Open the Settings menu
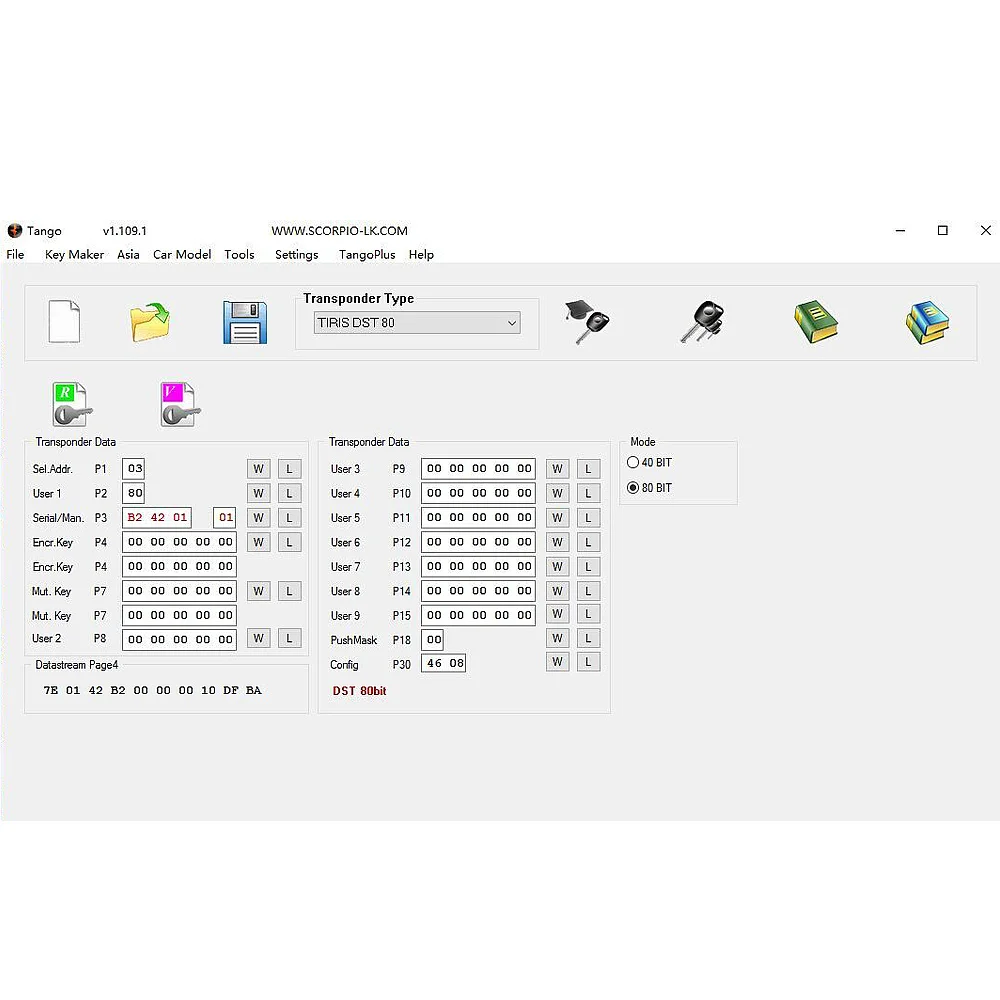Viewport: 1000px width, 1000px height. click(297, 254)
